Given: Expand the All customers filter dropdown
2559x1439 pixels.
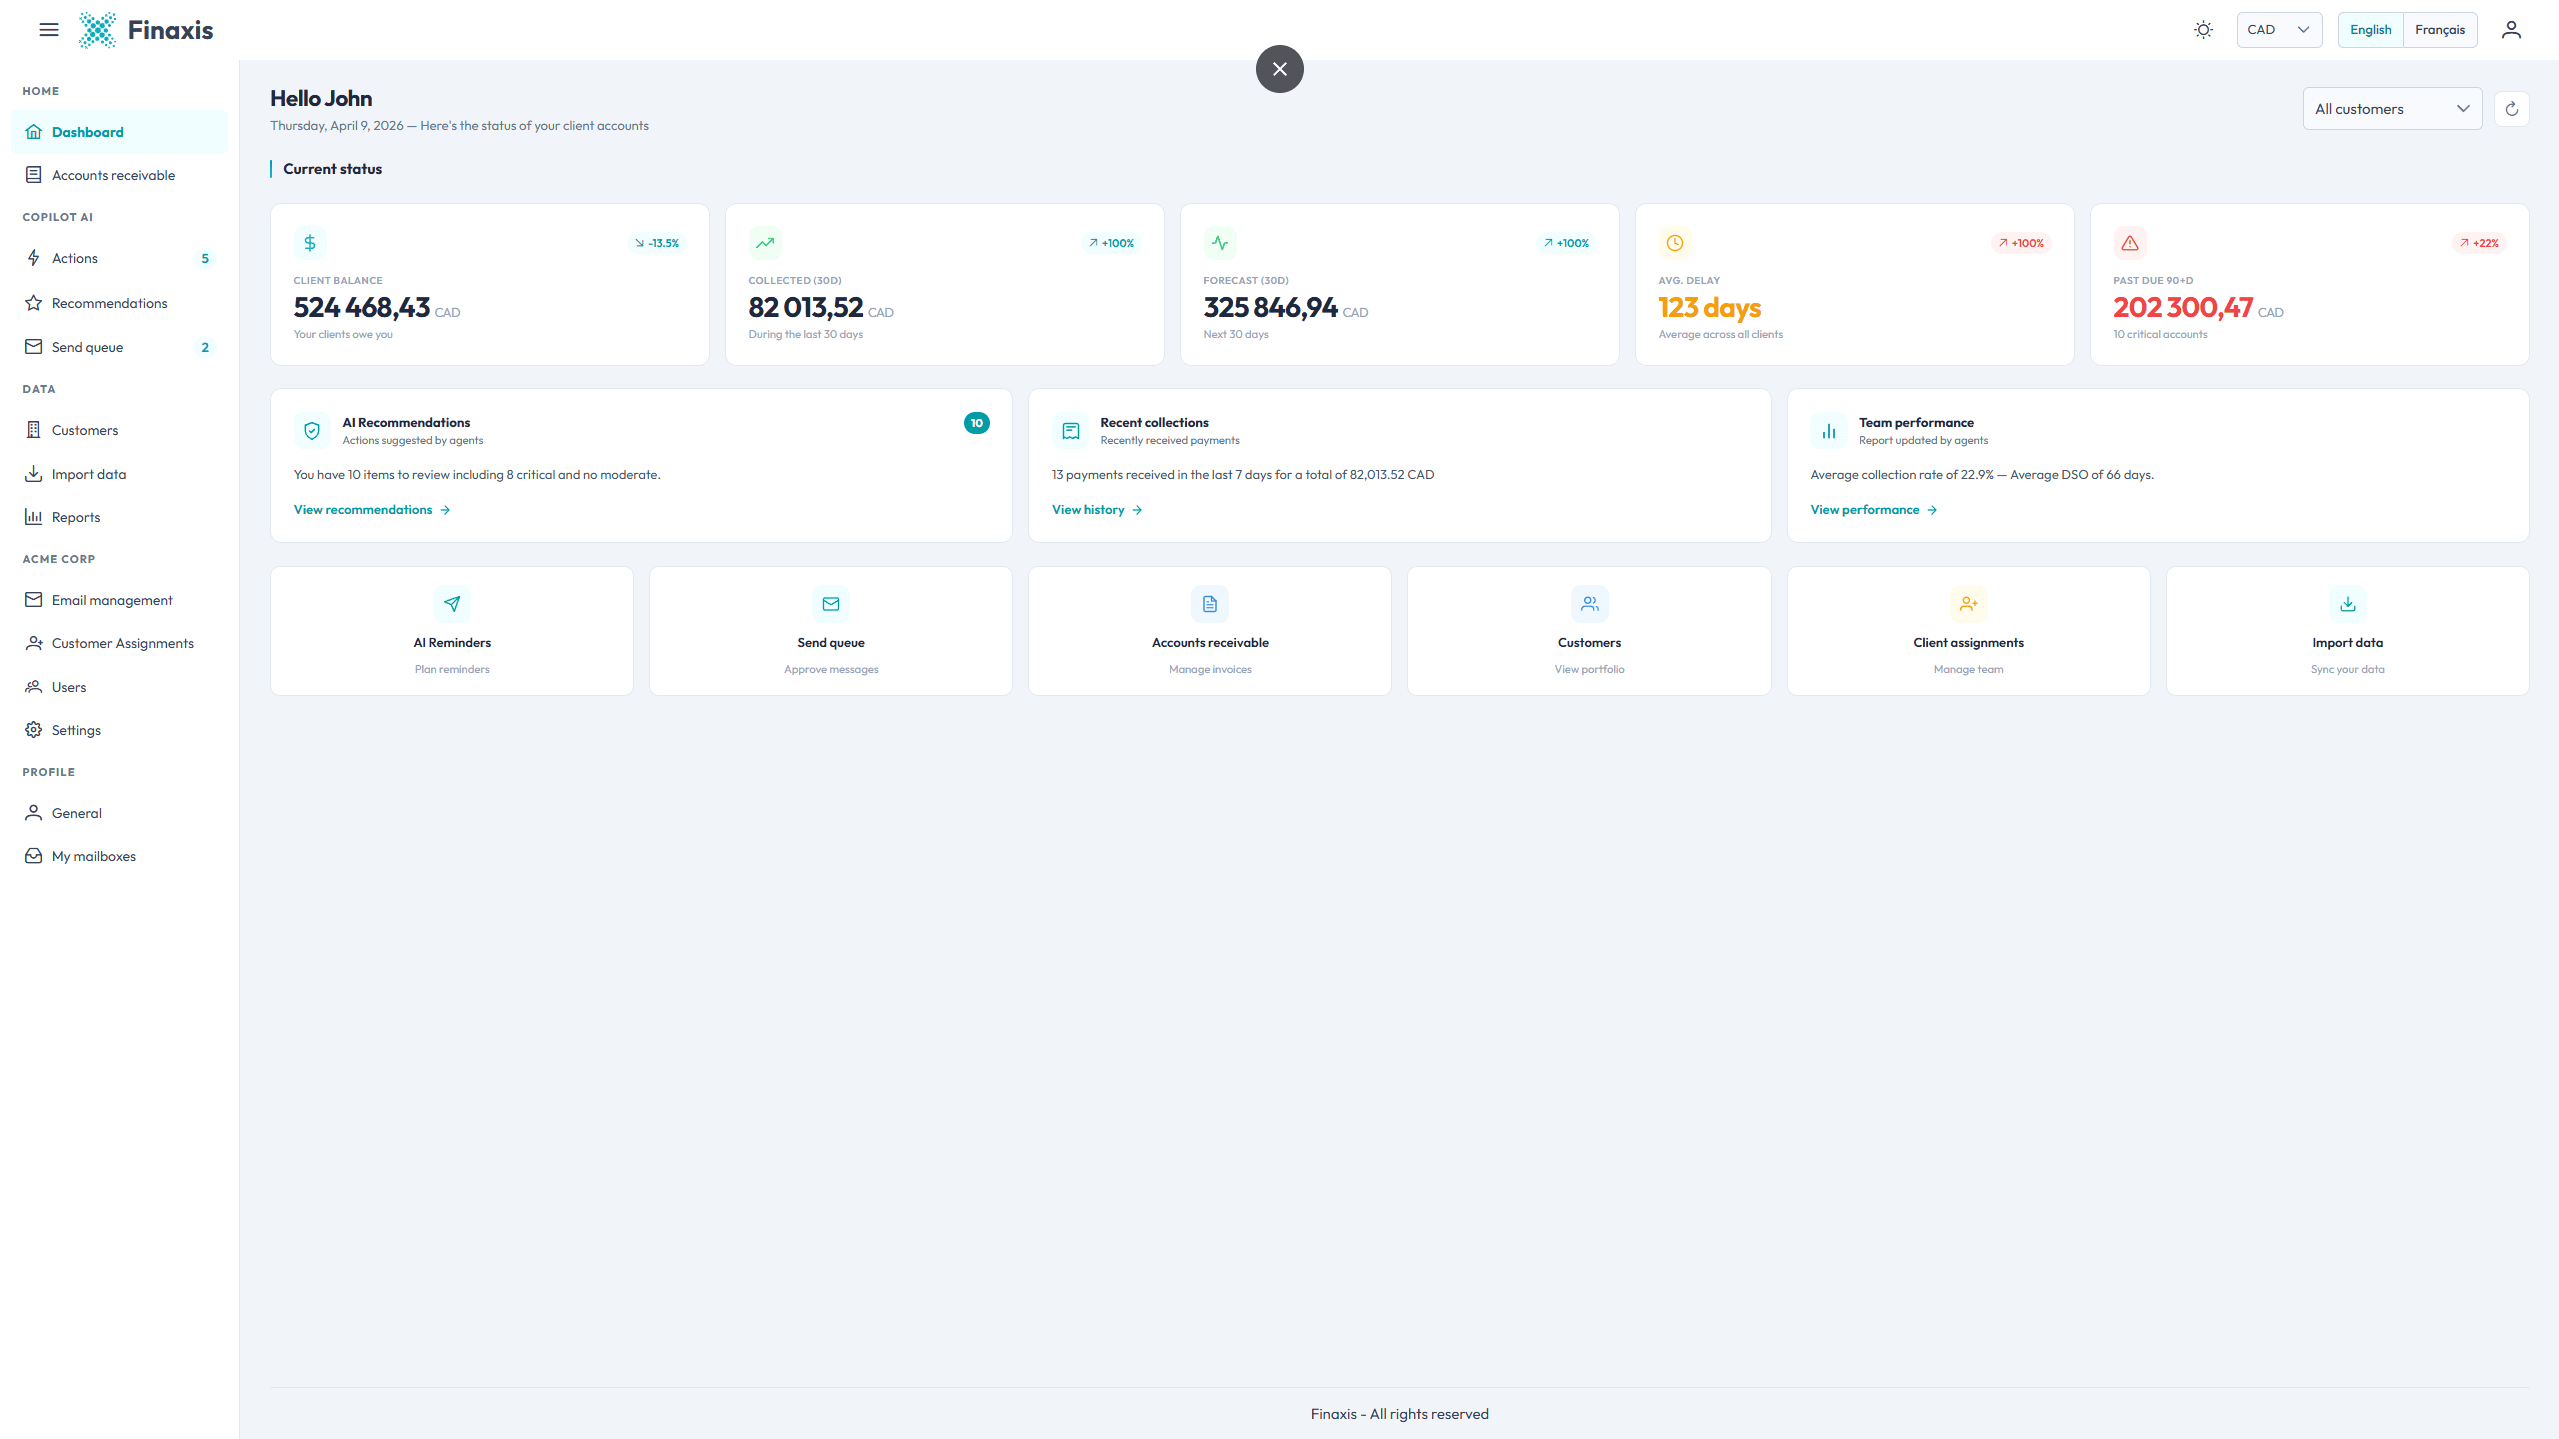Looking at the screenshot, I should point(2391,109).
